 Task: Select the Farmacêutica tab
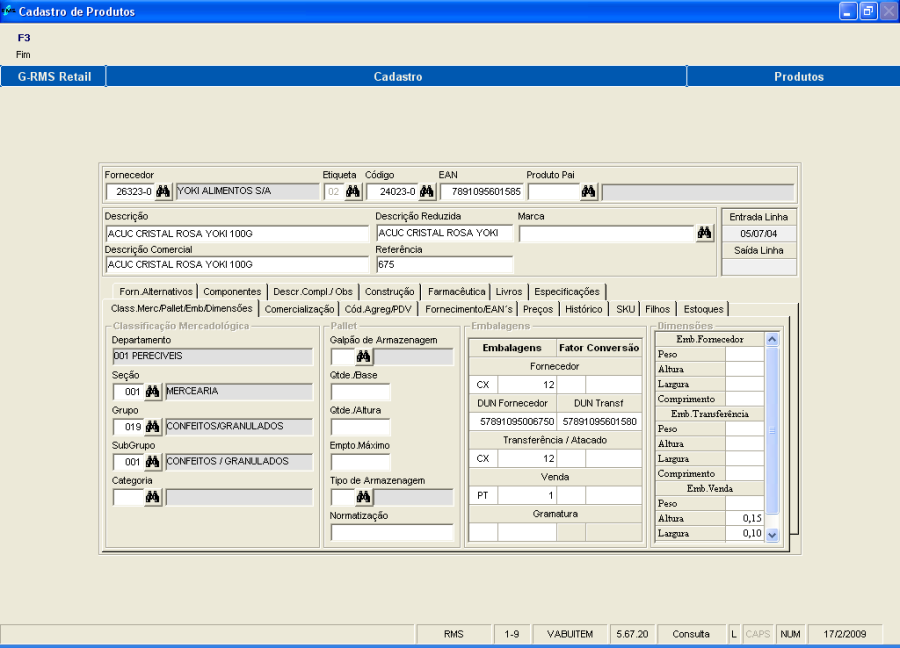[x=456, y=292]
